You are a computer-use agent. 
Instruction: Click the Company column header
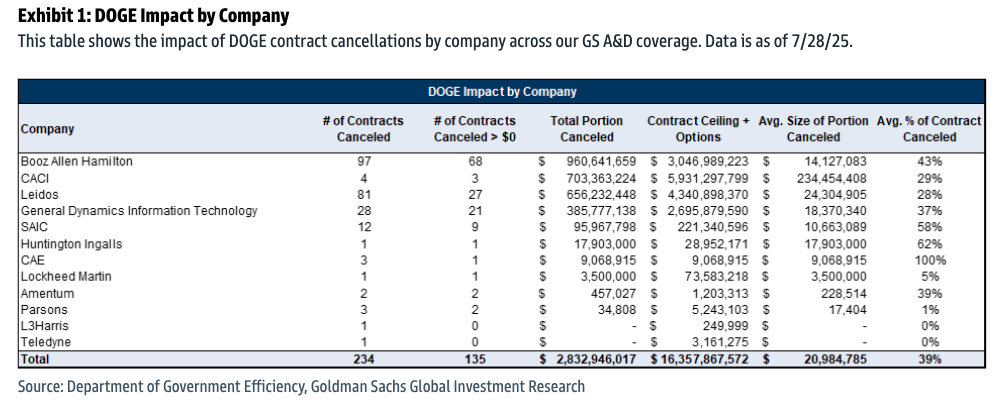47,129
